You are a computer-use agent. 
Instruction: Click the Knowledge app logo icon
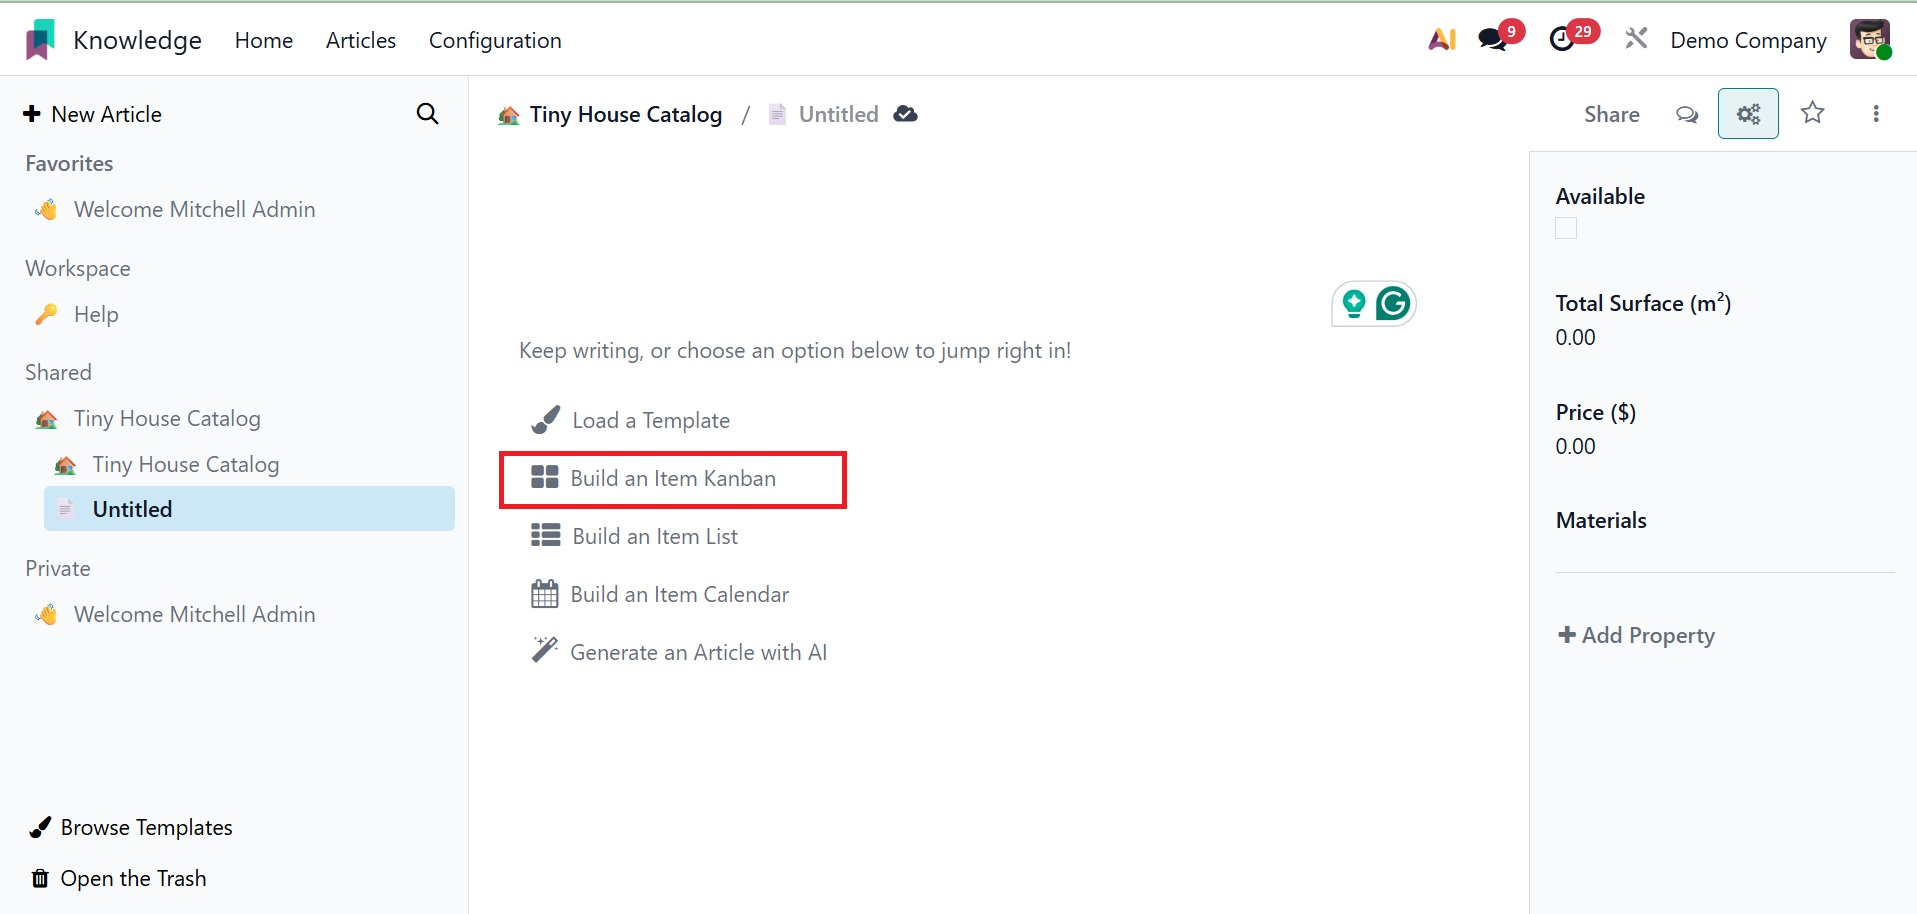click(40, 40)
